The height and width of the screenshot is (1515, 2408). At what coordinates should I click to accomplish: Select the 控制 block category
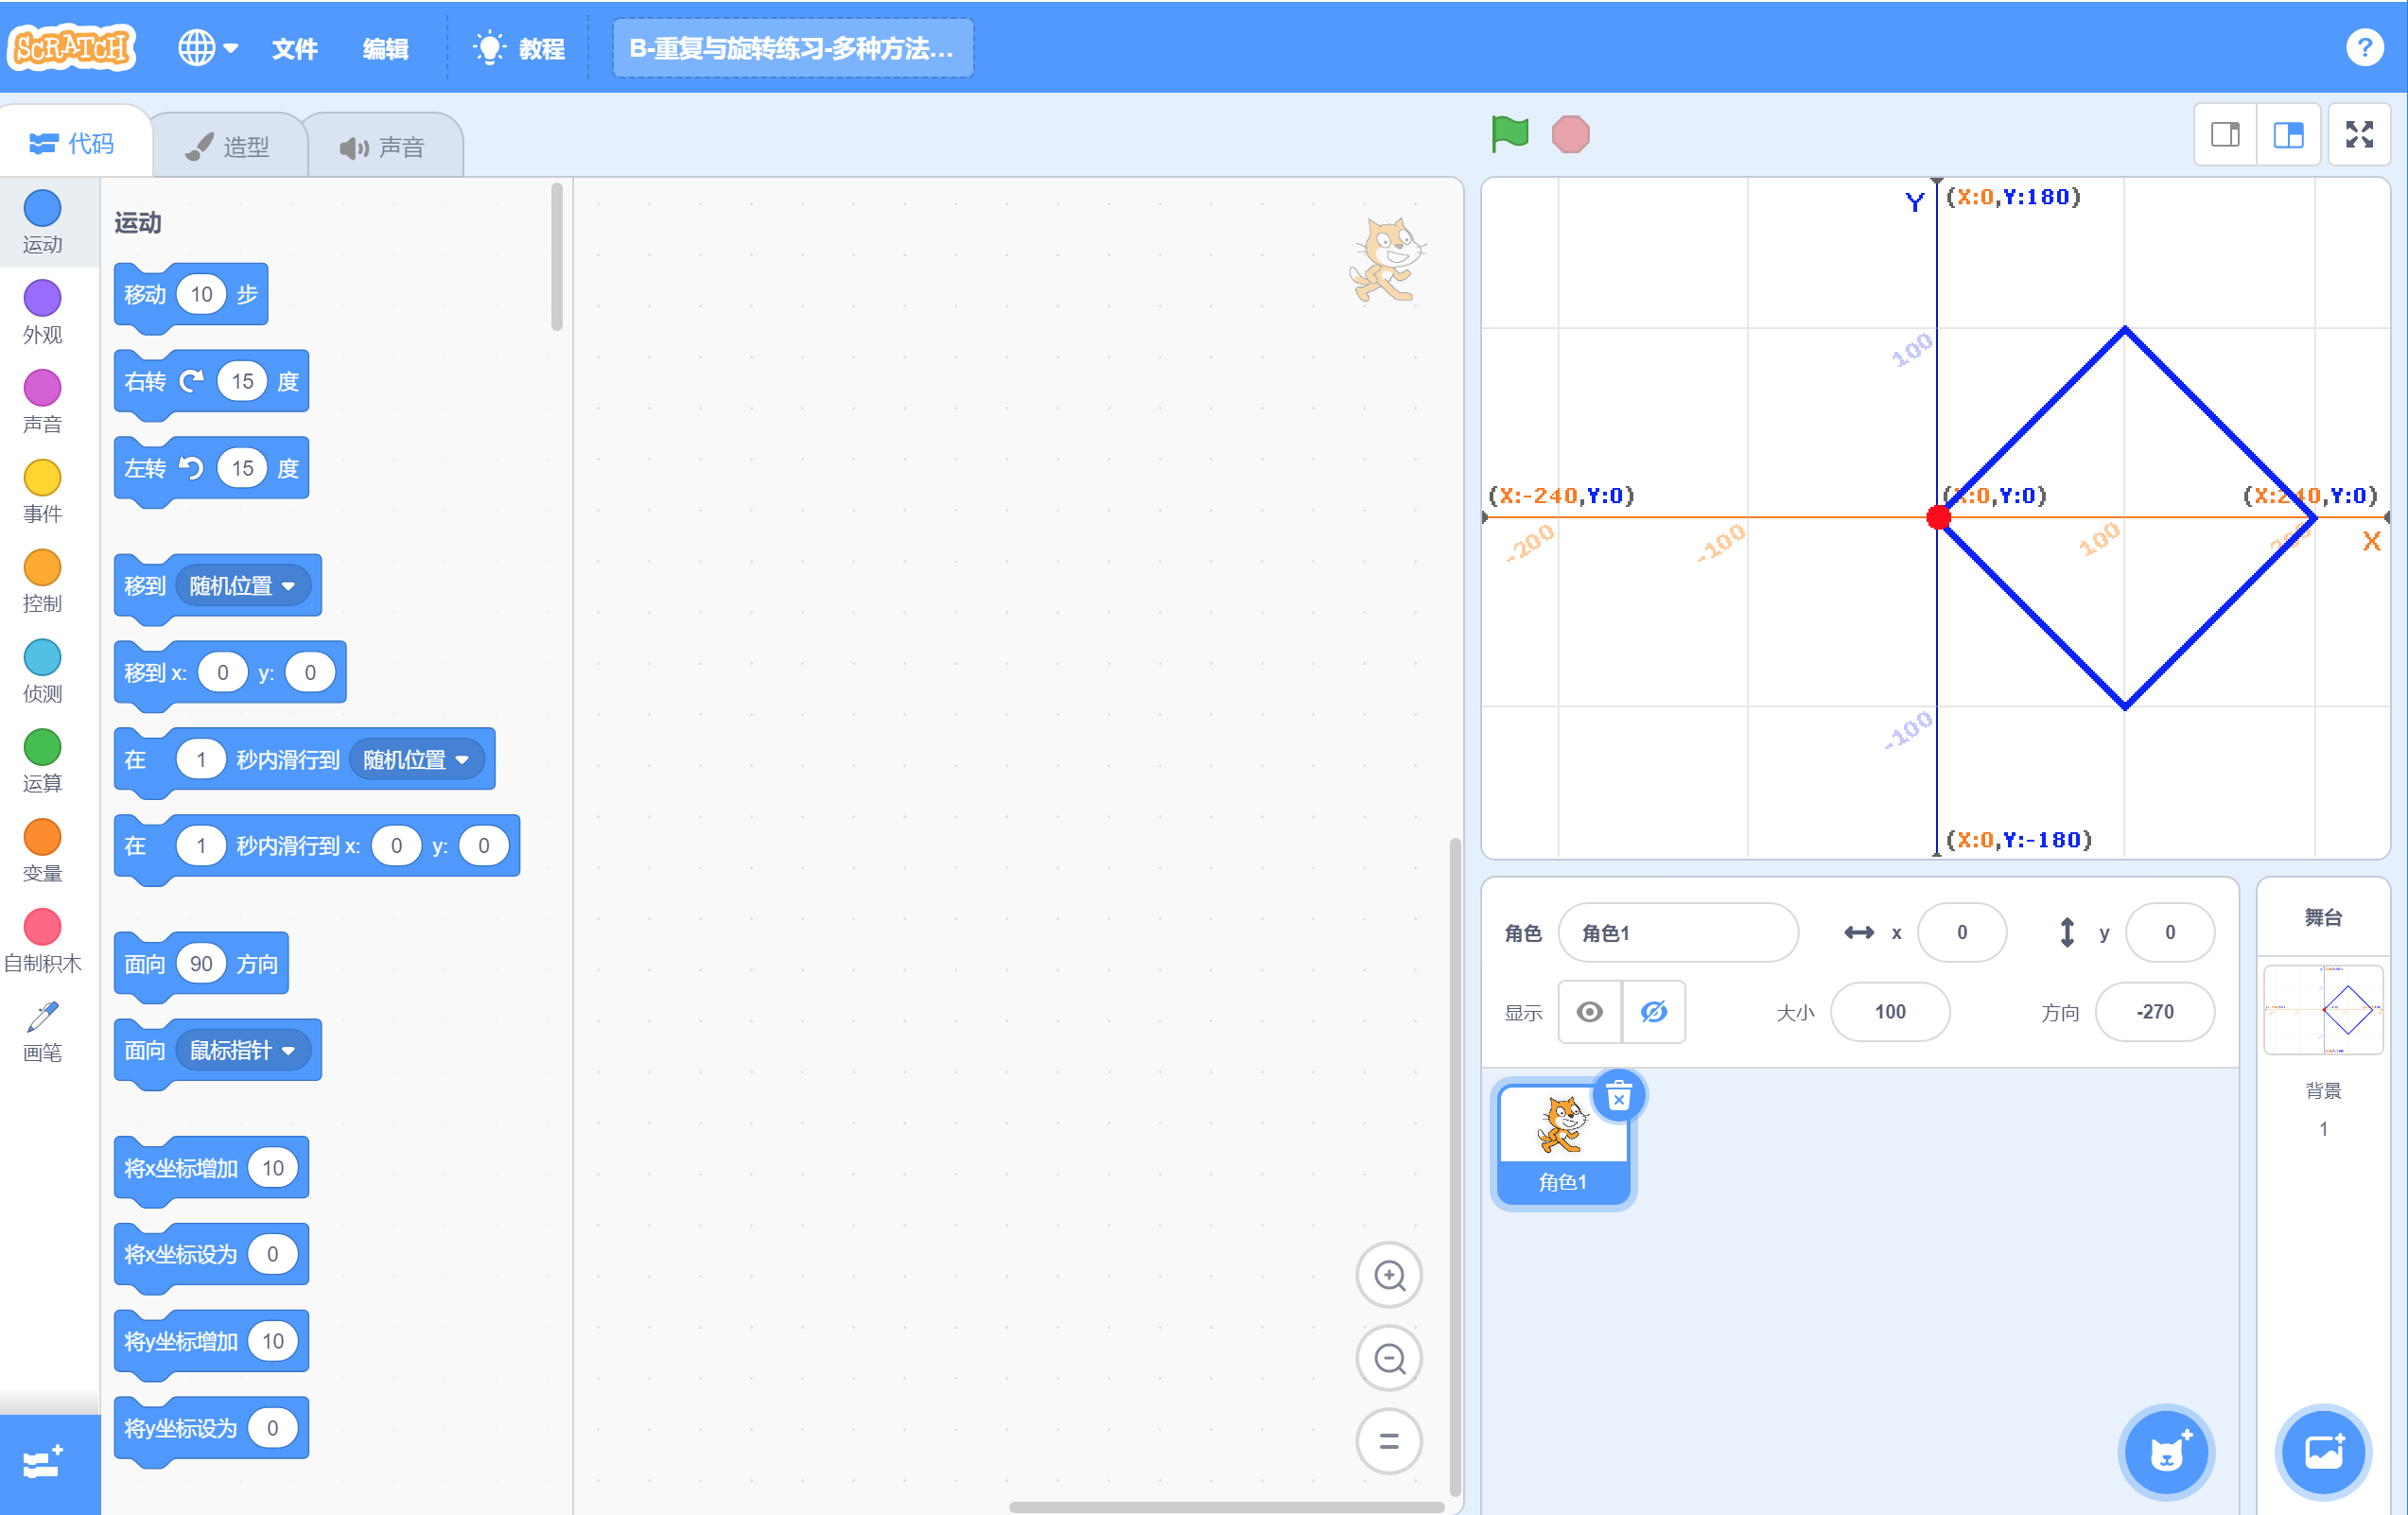[42, 581]
